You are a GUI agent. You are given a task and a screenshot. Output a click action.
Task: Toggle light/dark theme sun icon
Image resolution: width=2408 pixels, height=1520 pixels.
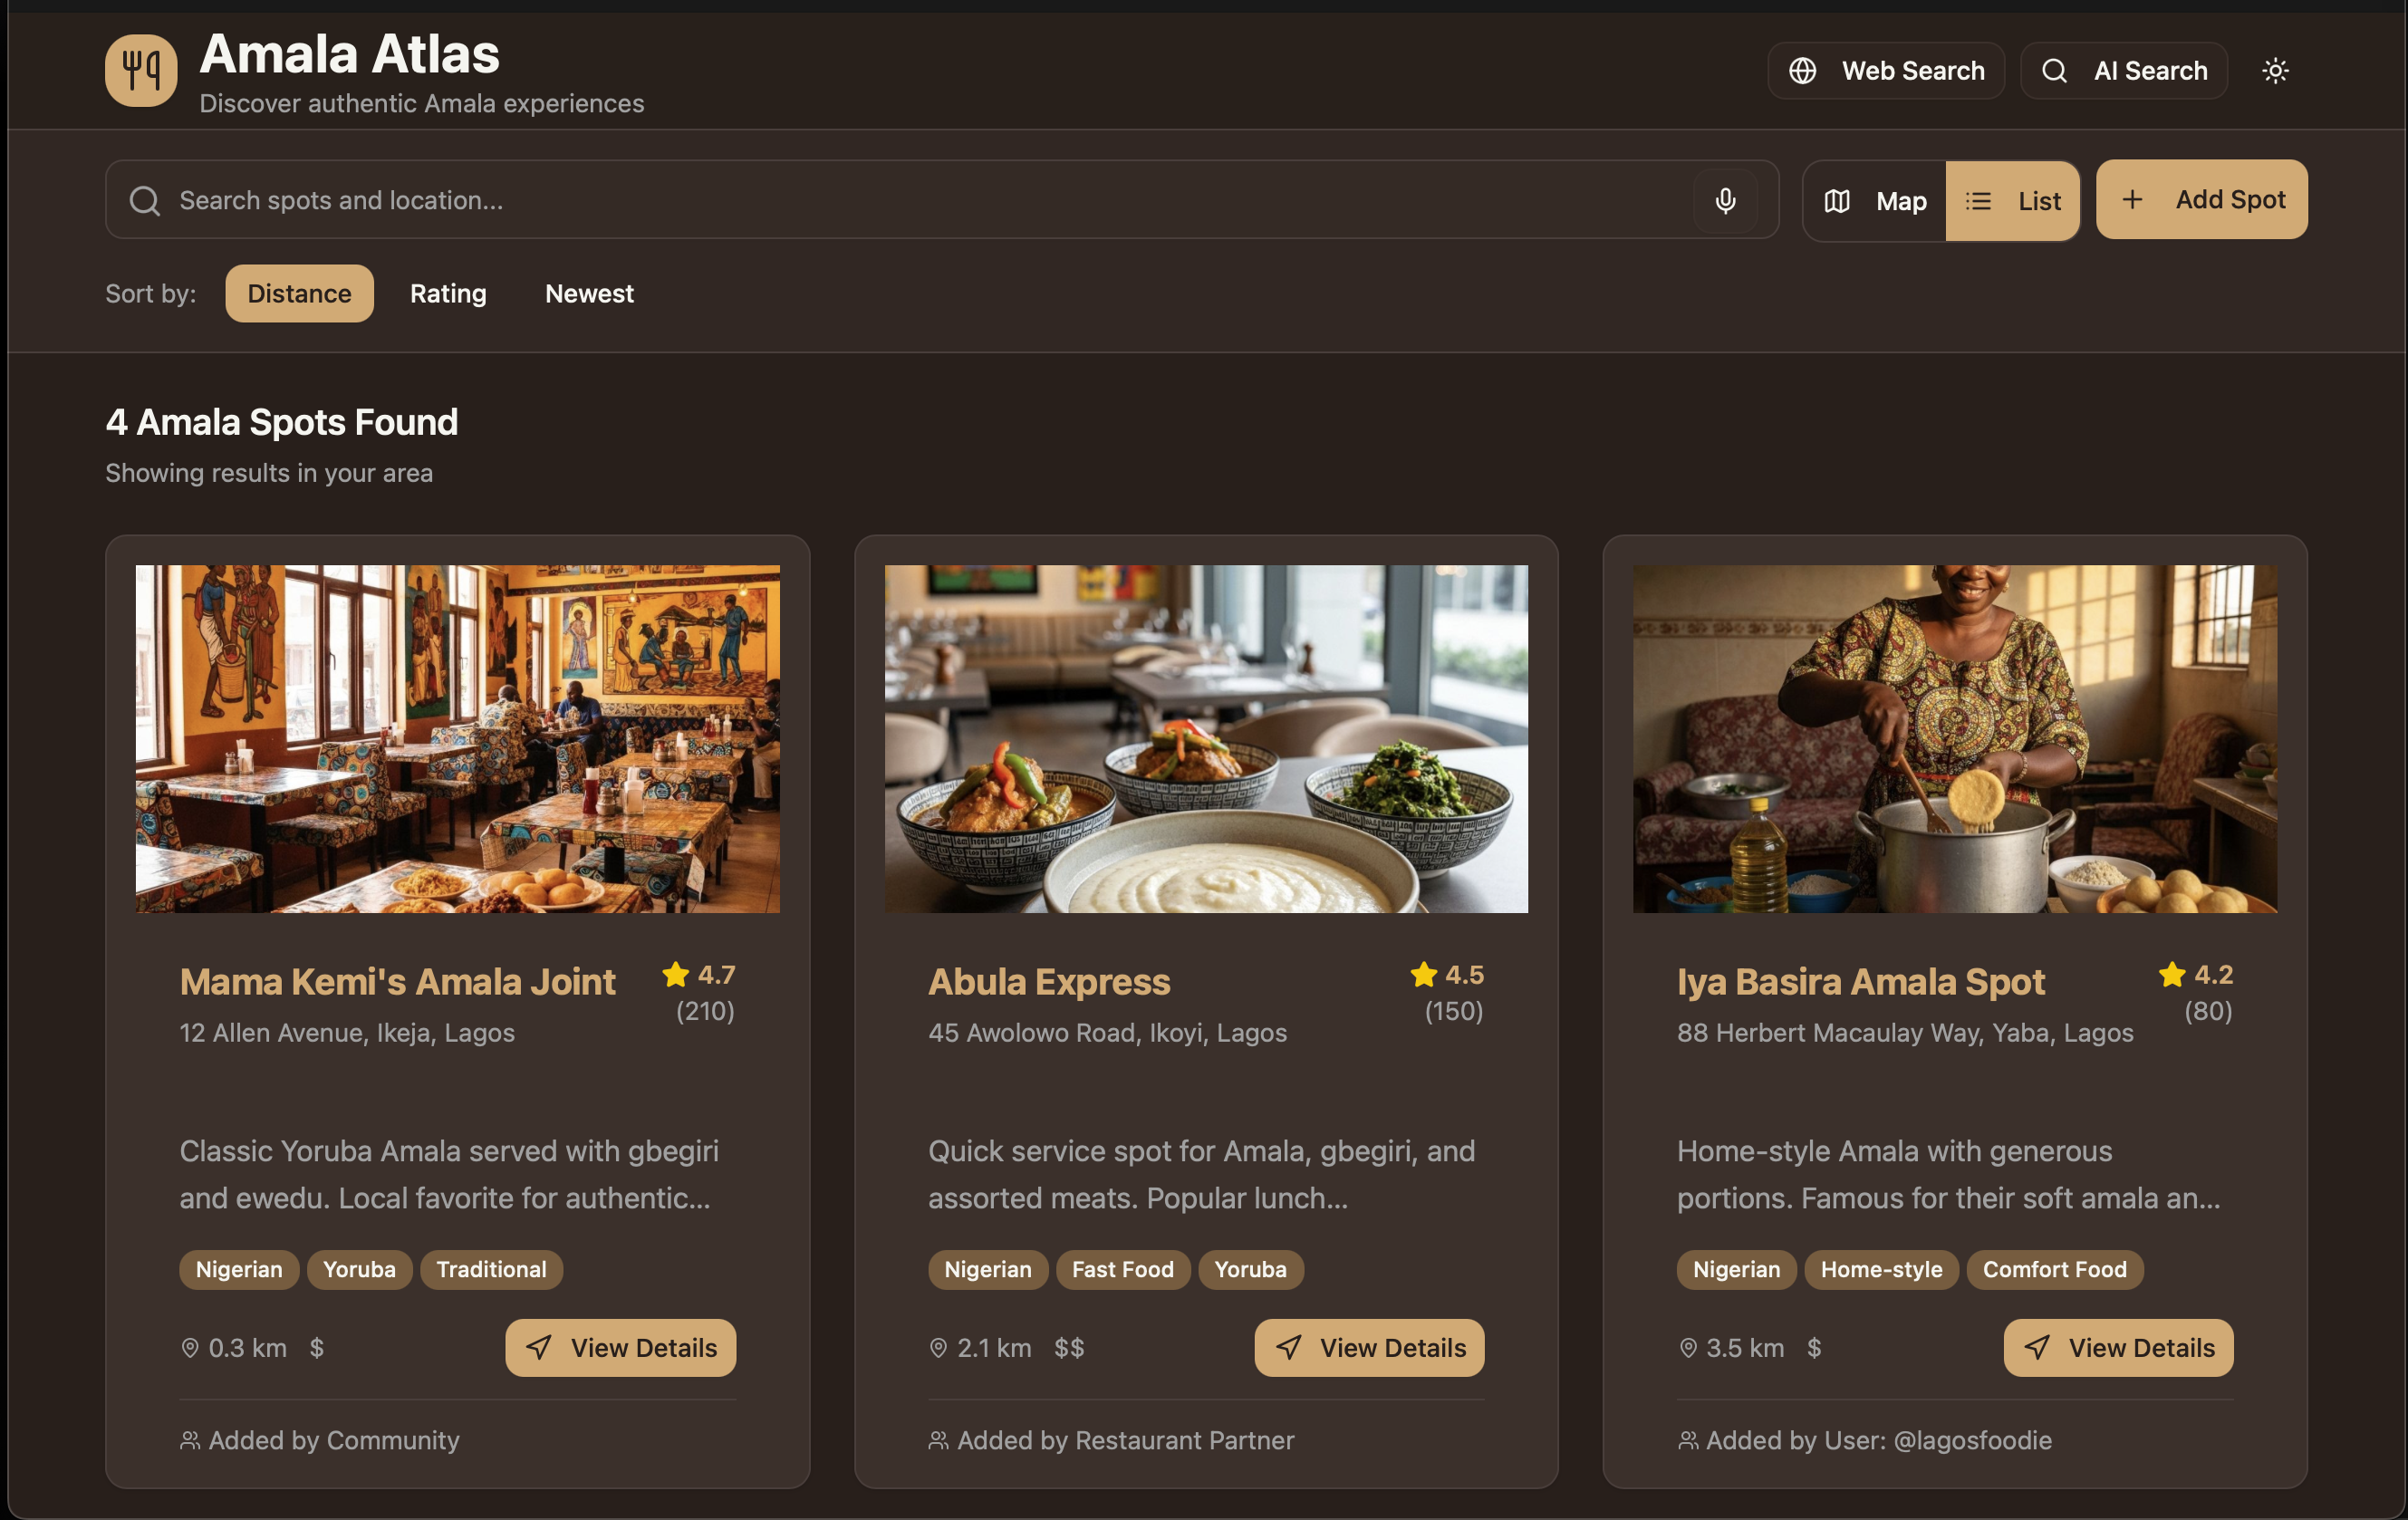2275,71
